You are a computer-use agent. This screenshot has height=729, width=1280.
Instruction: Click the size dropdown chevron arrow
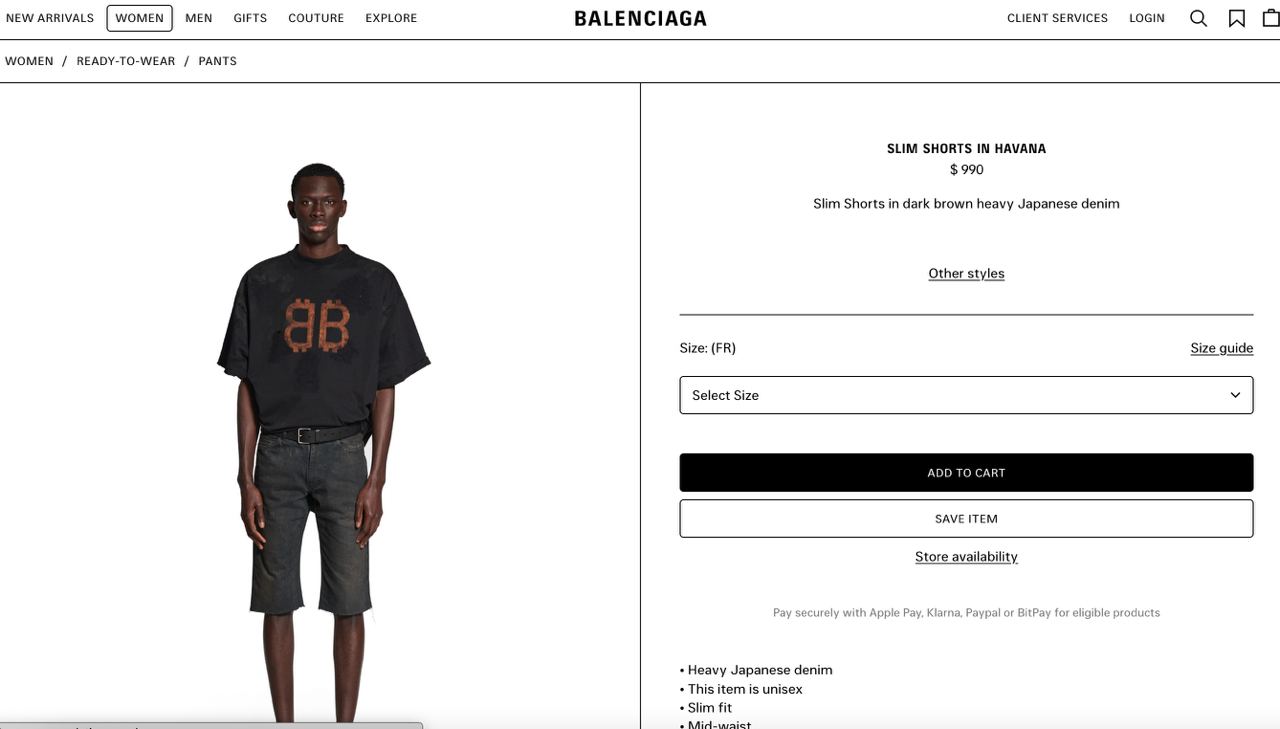tap(1235, 395)
